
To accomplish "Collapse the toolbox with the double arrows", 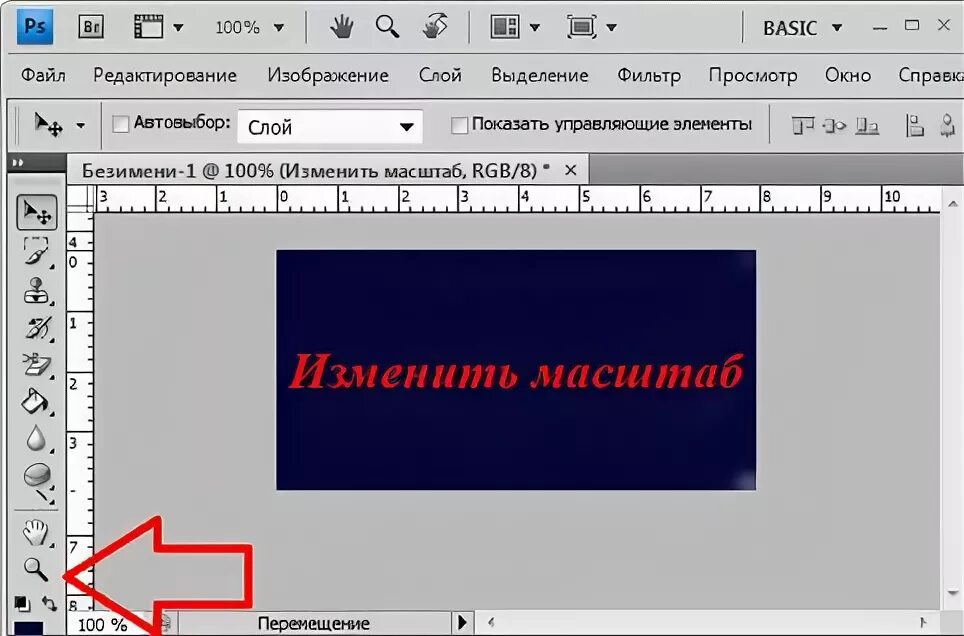I will pos(18,162).
